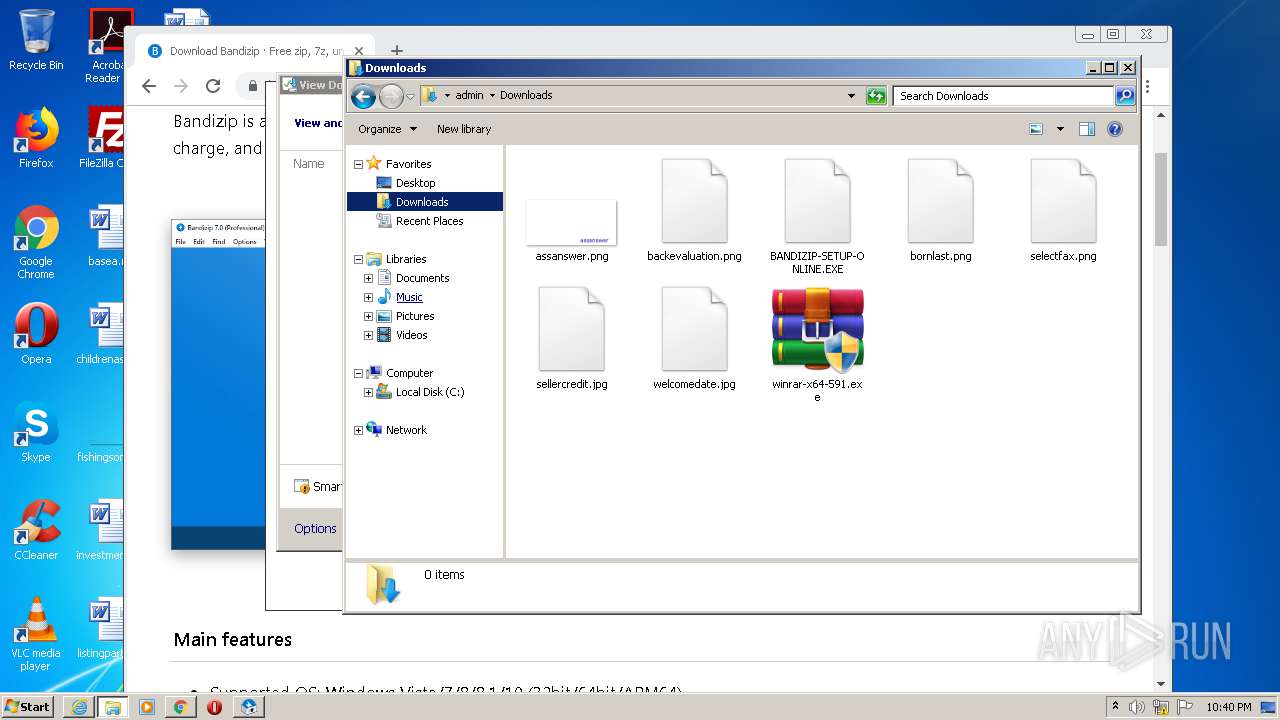Open VLC media player desktop shortcut
Screen dimensions: 1280x720
tap(36, 634)
